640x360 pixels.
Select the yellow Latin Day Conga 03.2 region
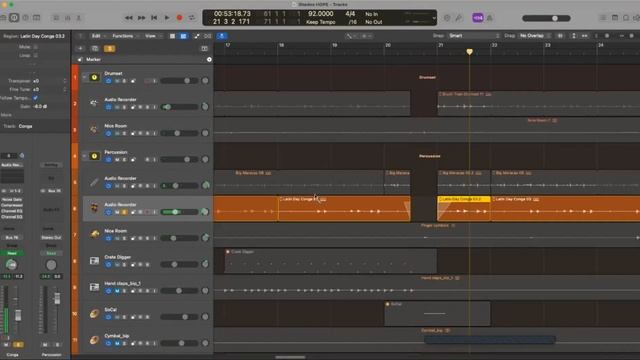pyautogui.click(x=464, y=209)
